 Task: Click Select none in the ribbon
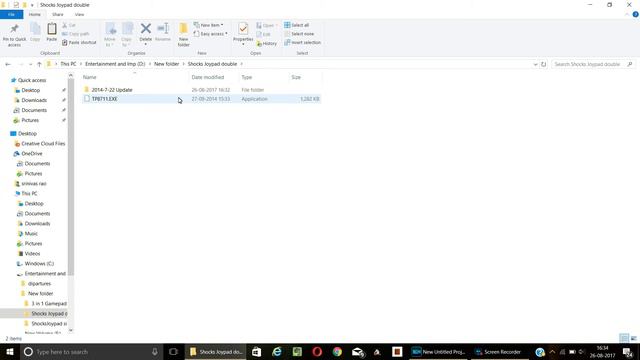tap(299, 34)
